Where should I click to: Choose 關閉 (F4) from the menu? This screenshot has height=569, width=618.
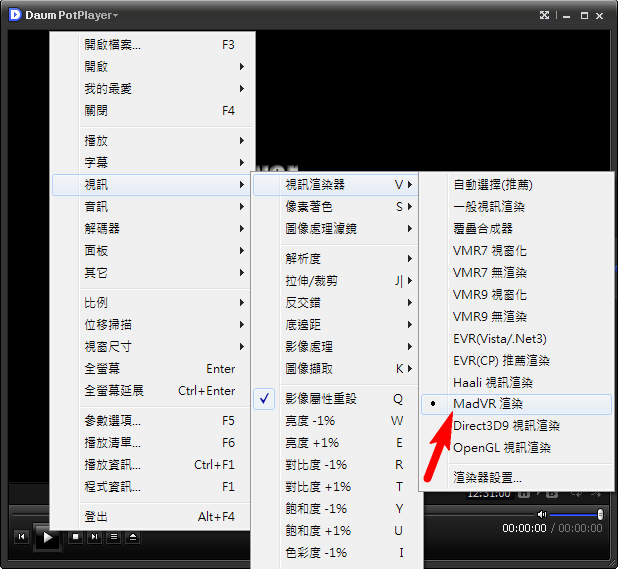click(154, 111)
